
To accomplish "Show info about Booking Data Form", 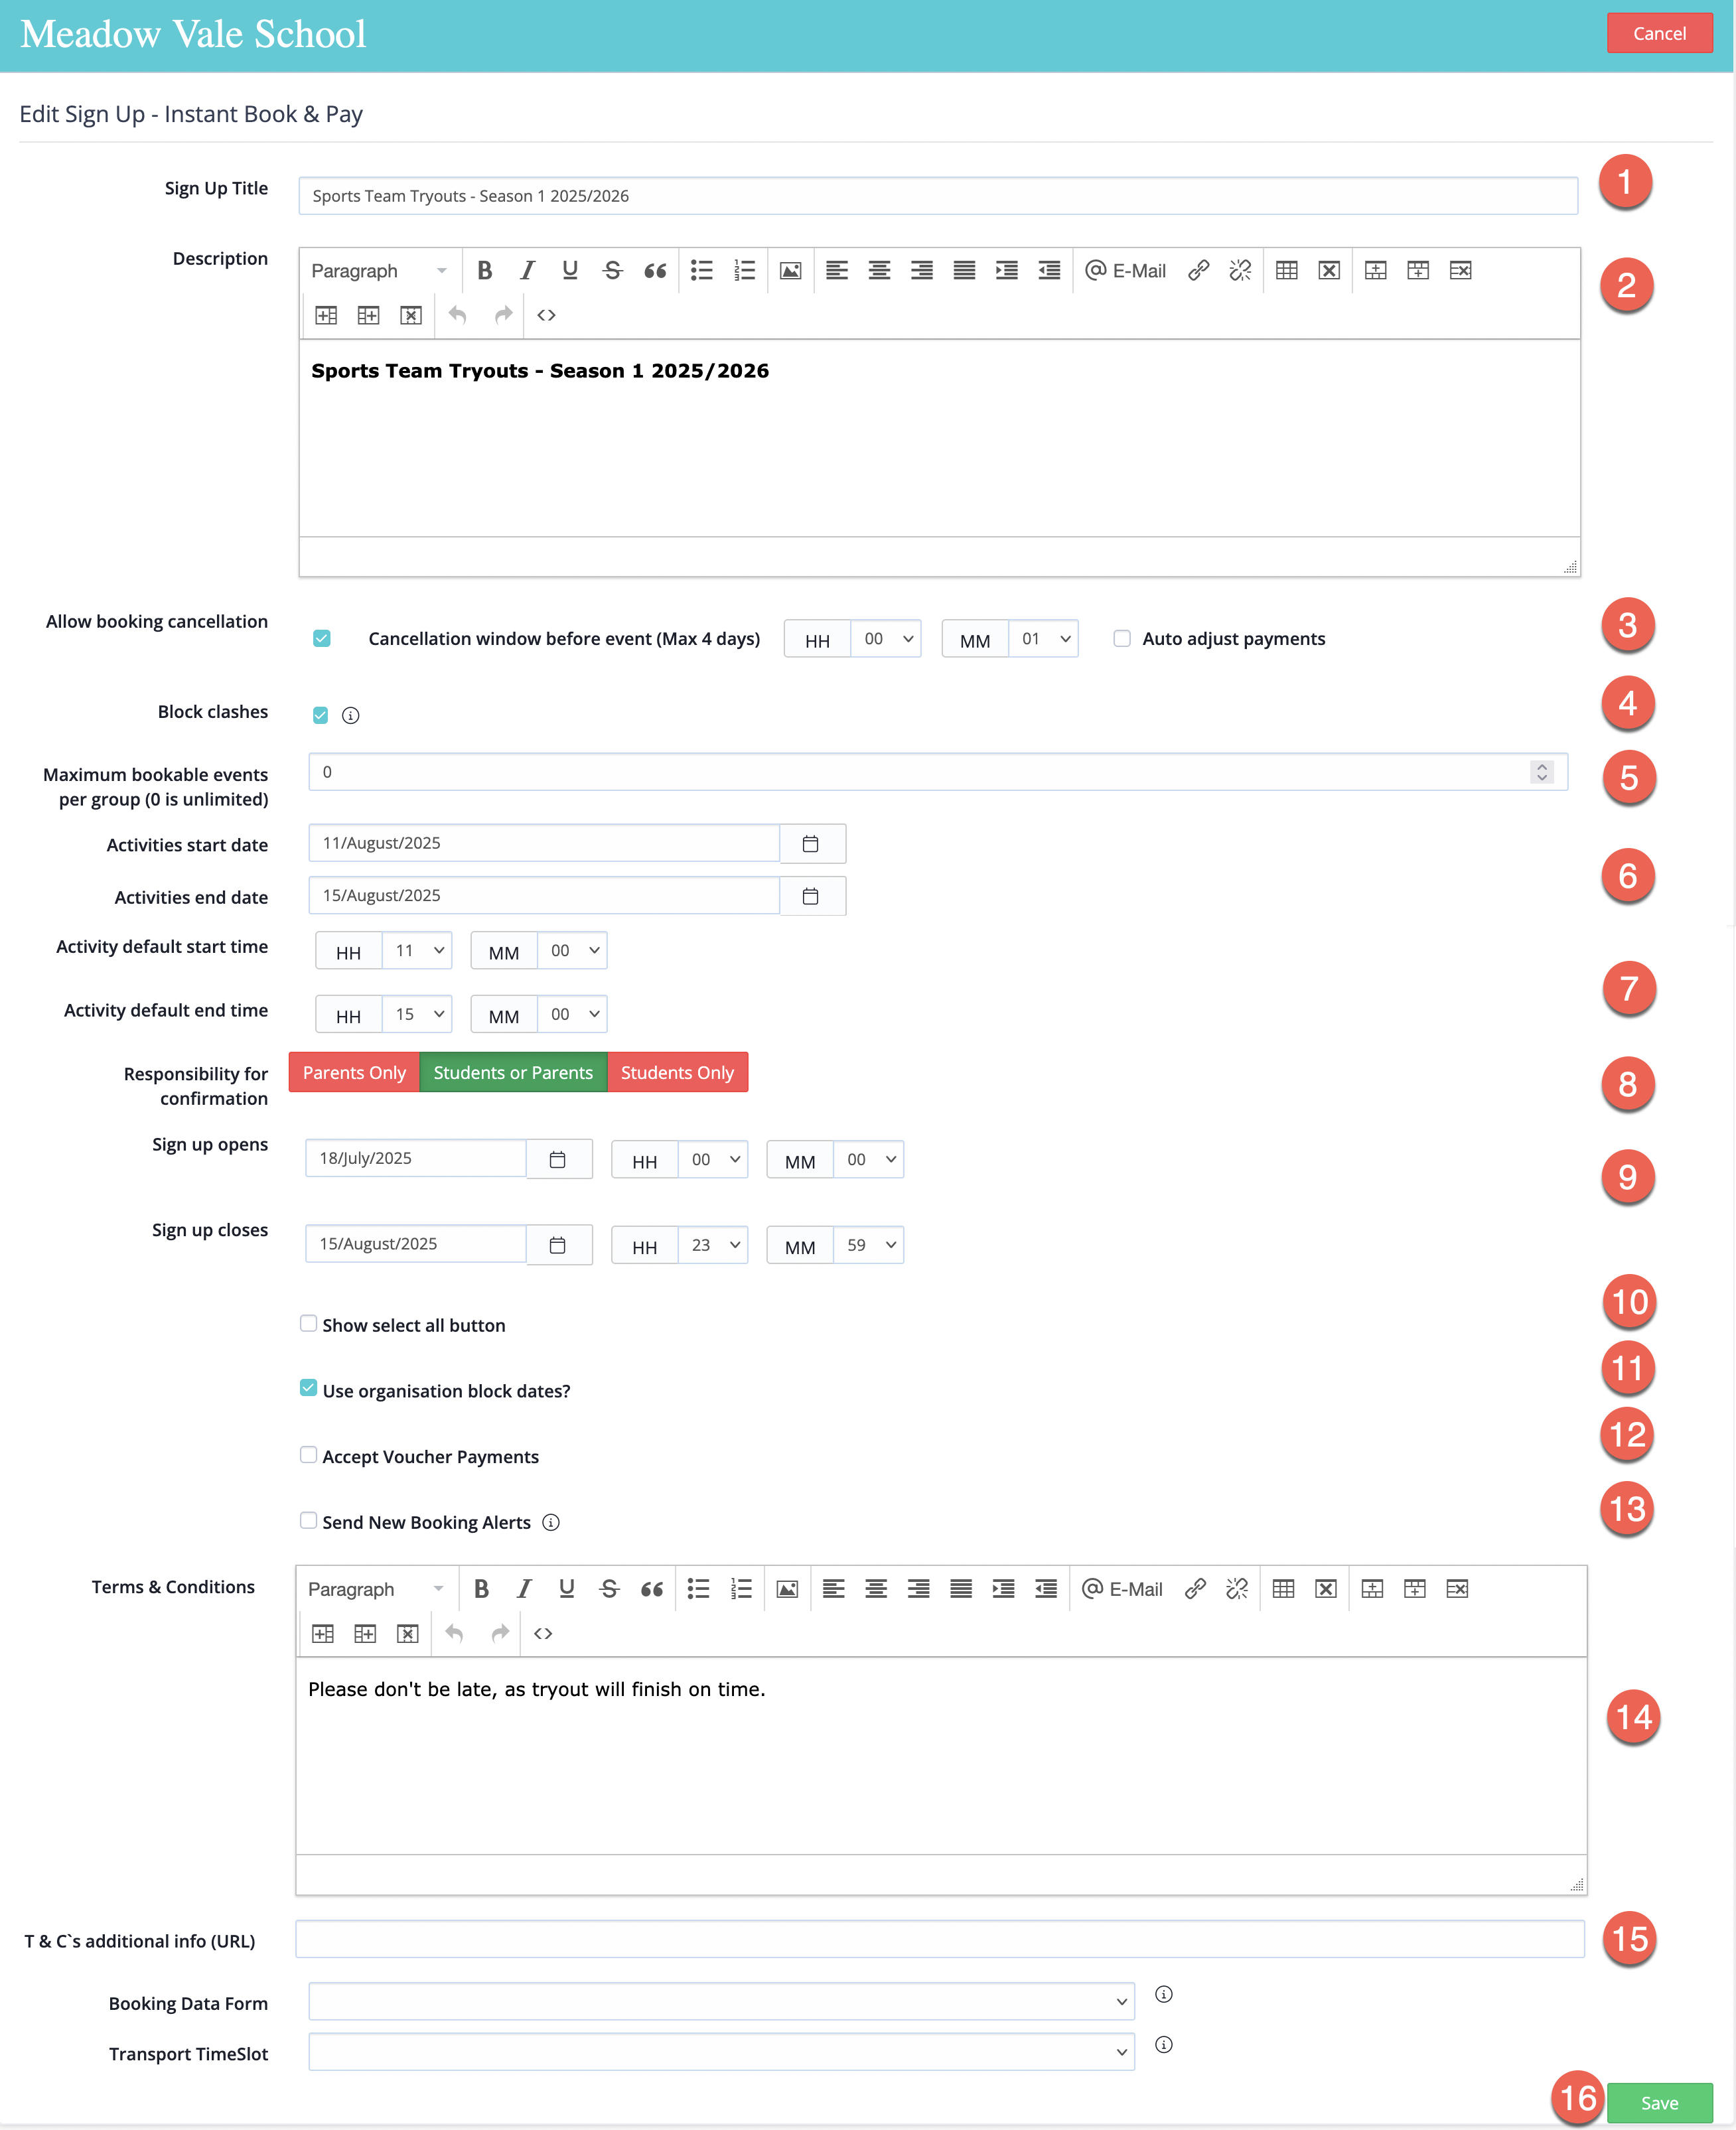I will [x=1164, y=1994].
